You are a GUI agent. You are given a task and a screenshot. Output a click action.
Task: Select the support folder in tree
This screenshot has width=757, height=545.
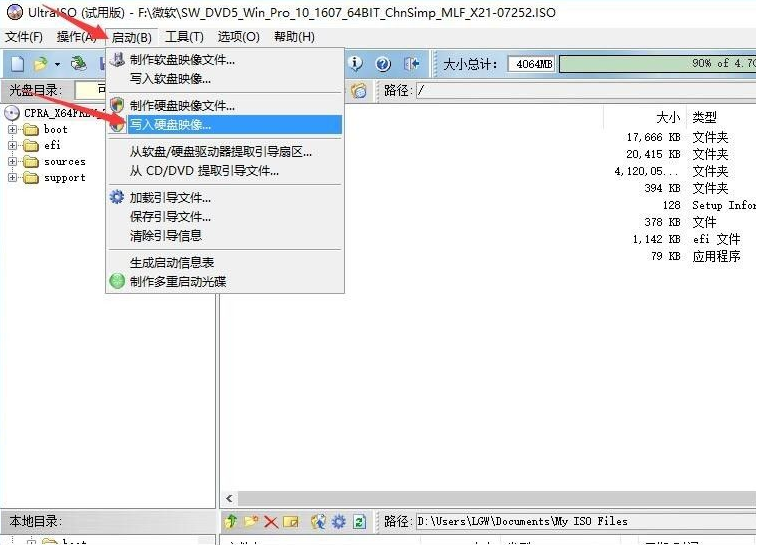[x=64, y=177]
